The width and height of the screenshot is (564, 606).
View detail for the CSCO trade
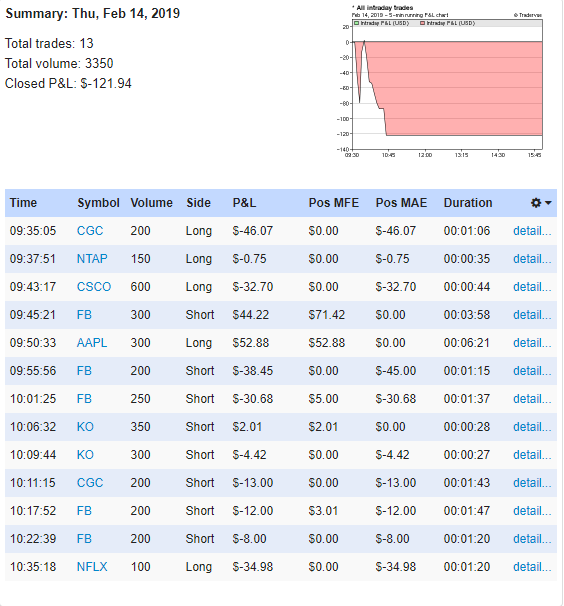[x=532, y=287]
